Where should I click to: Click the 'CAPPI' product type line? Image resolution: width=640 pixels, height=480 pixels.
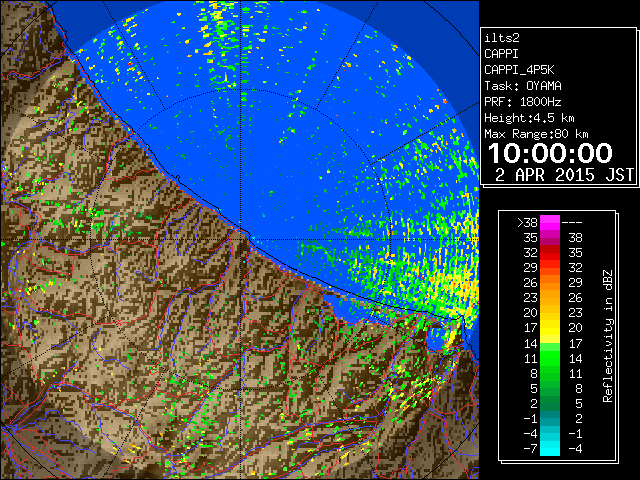pos(502,54)
